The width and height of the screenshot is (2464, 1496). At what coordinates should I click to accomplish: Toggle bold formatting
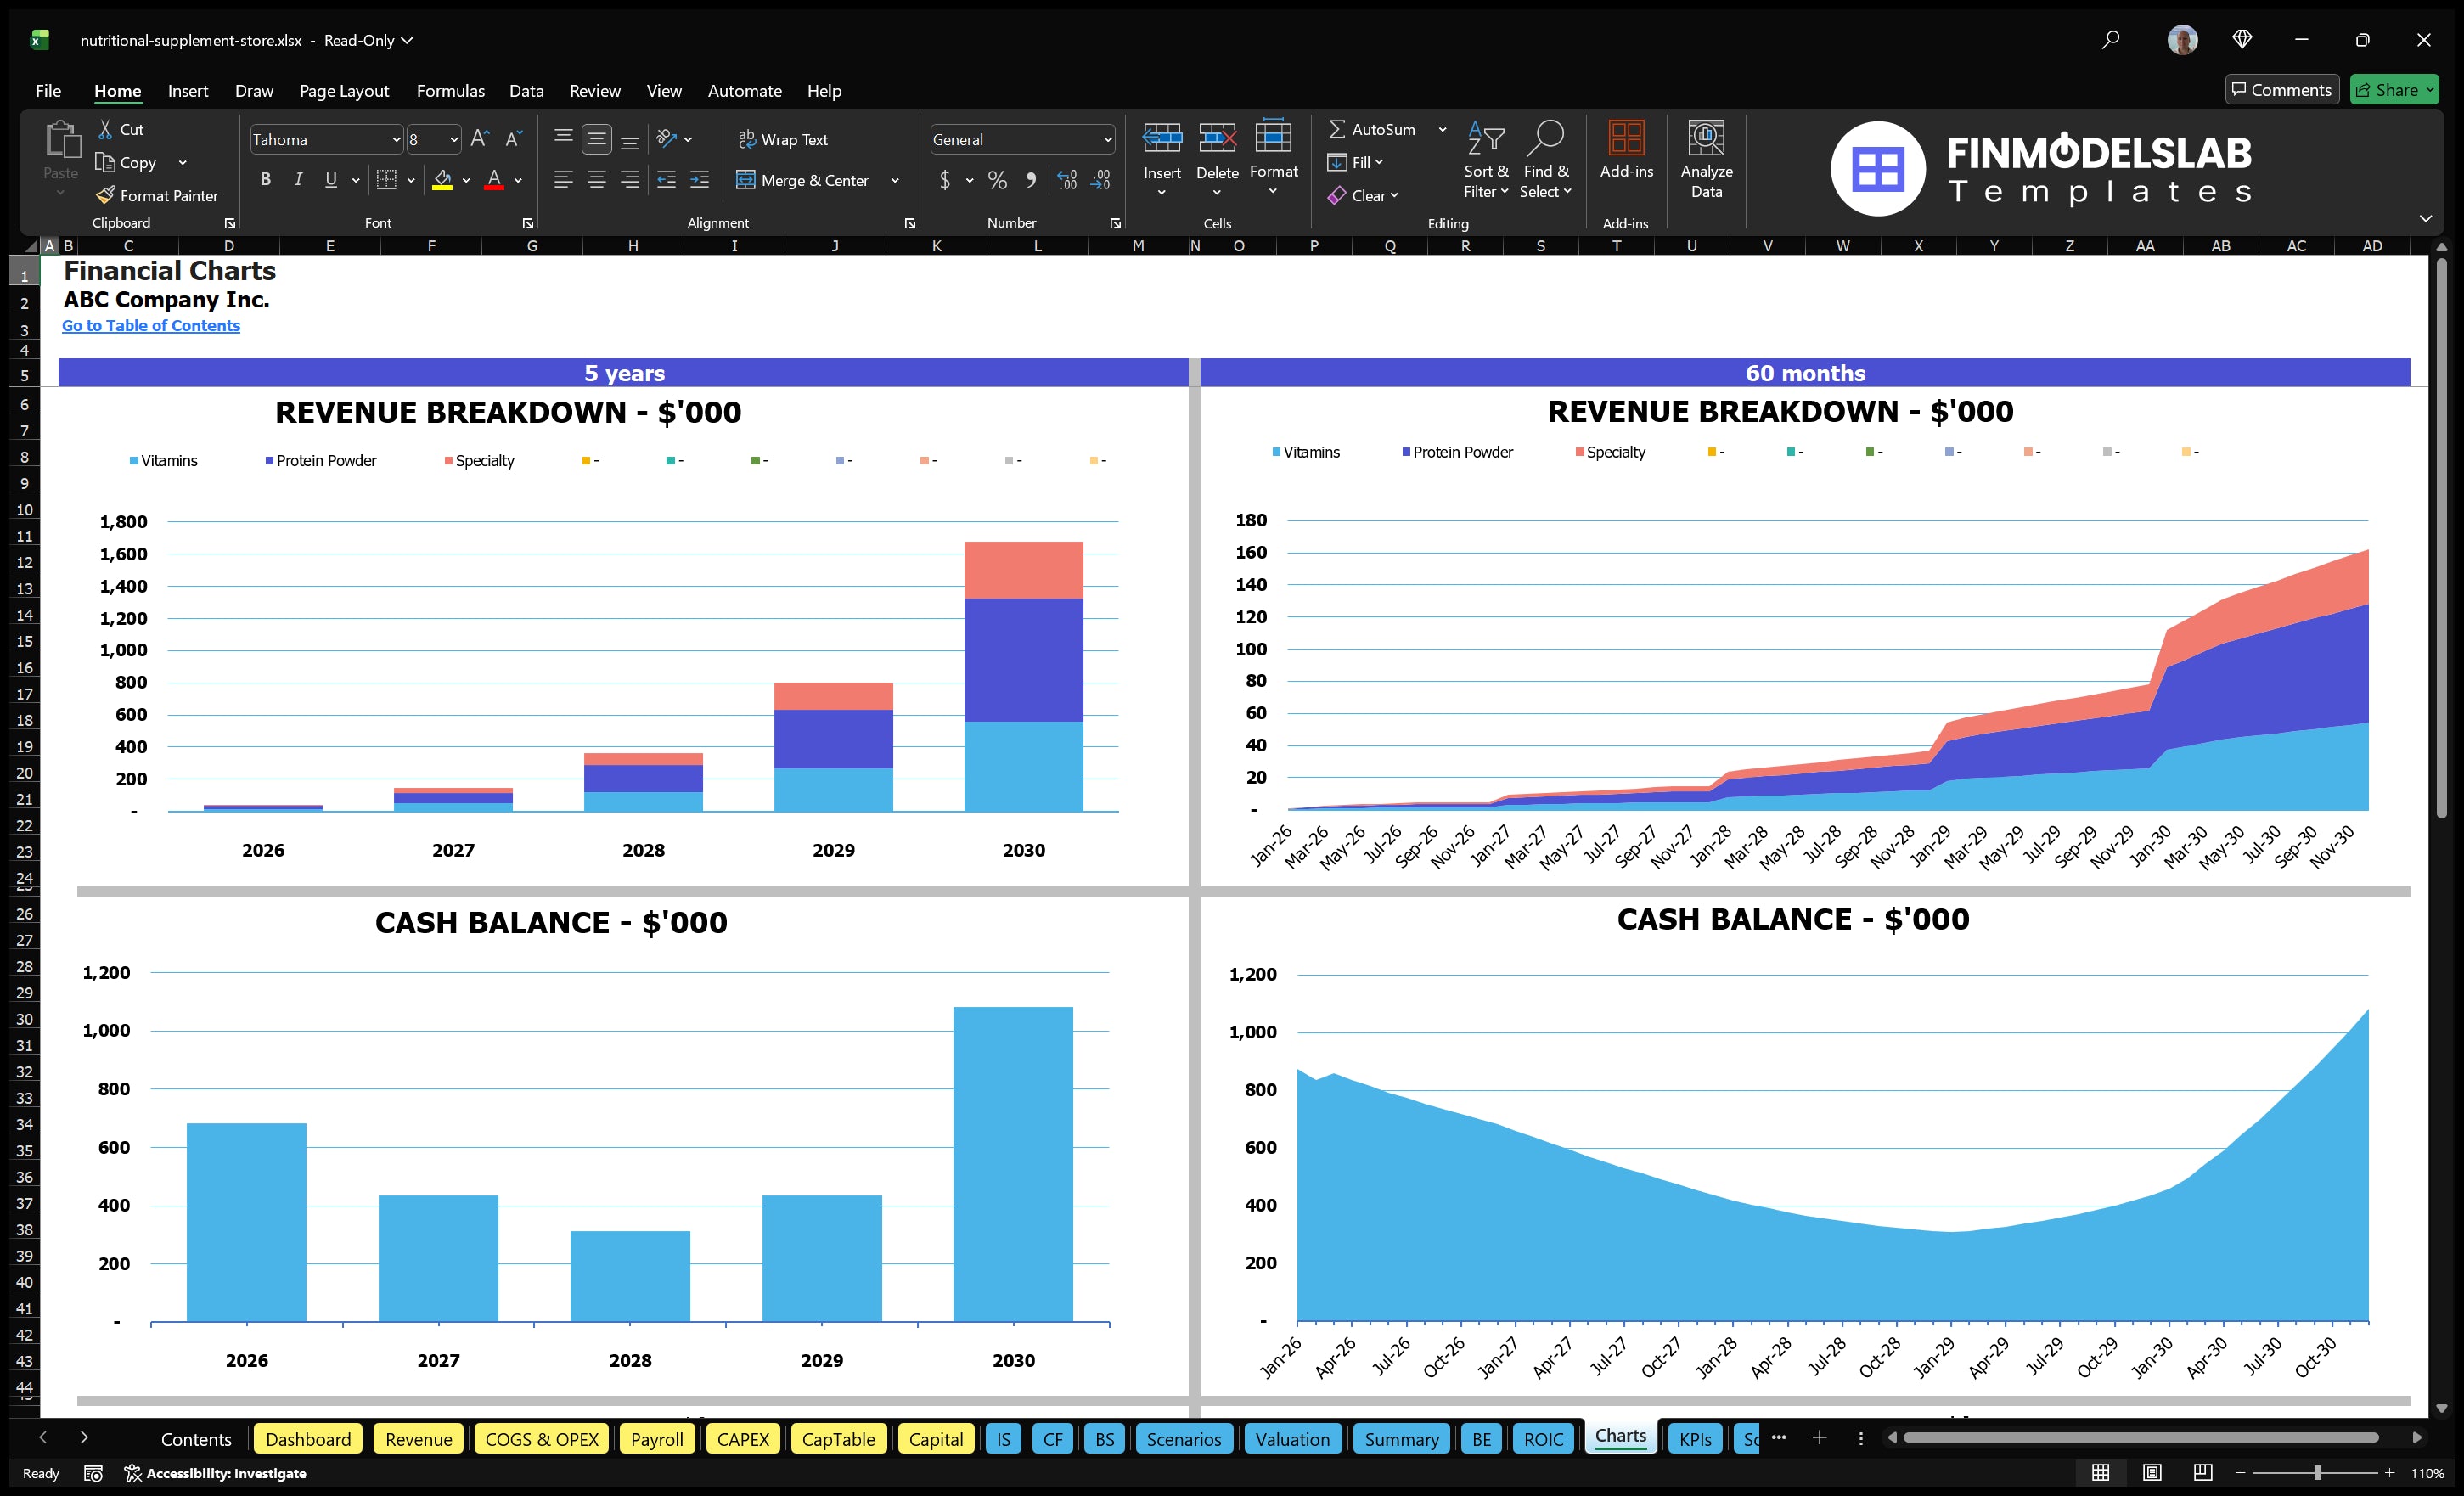tap(265, 180)
